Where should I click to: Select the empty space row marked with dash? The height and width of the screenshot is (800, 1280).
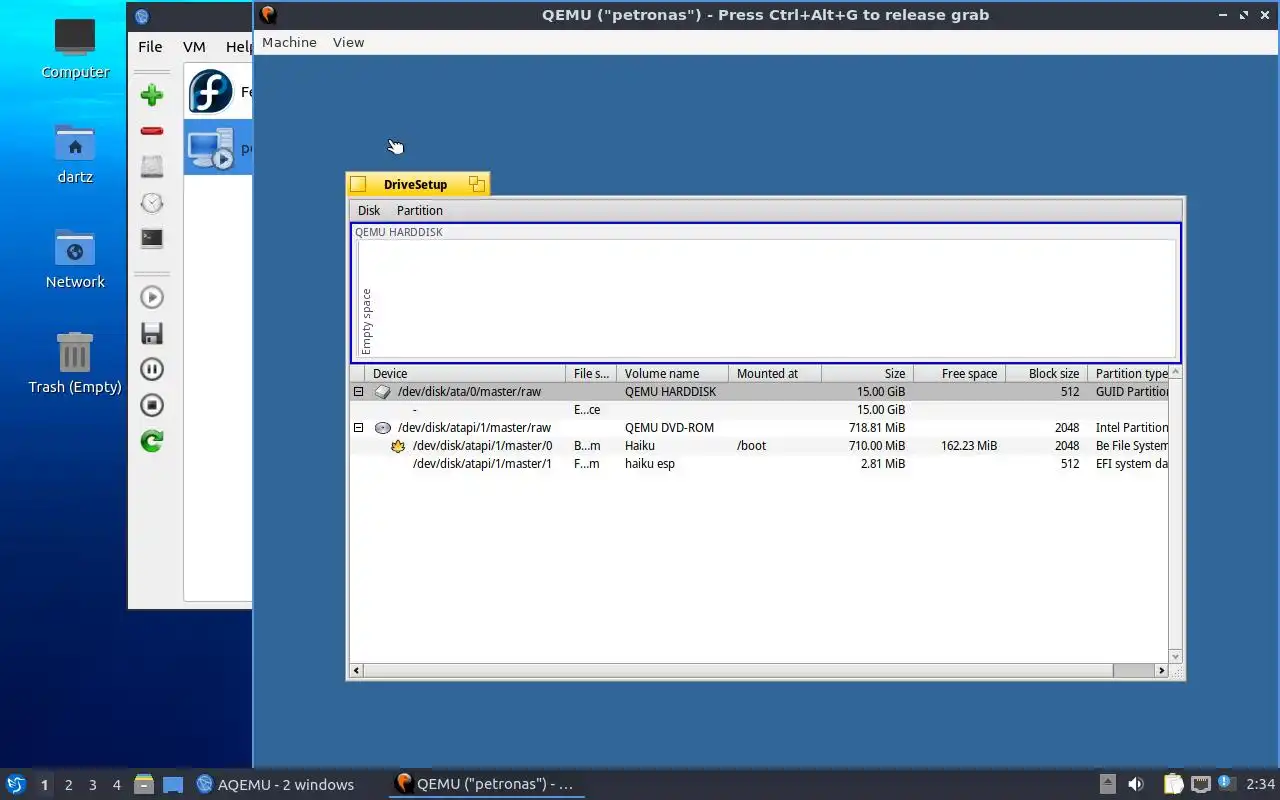(759, 410)
